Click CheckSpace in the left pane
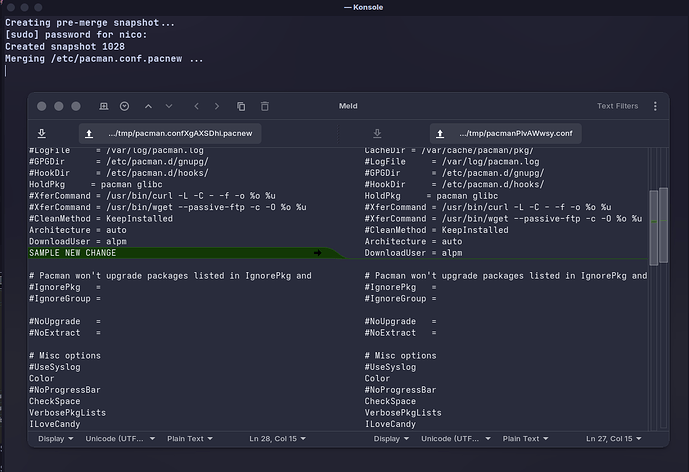Viewport: 689px width, 472px height. (x=54, y=401)
